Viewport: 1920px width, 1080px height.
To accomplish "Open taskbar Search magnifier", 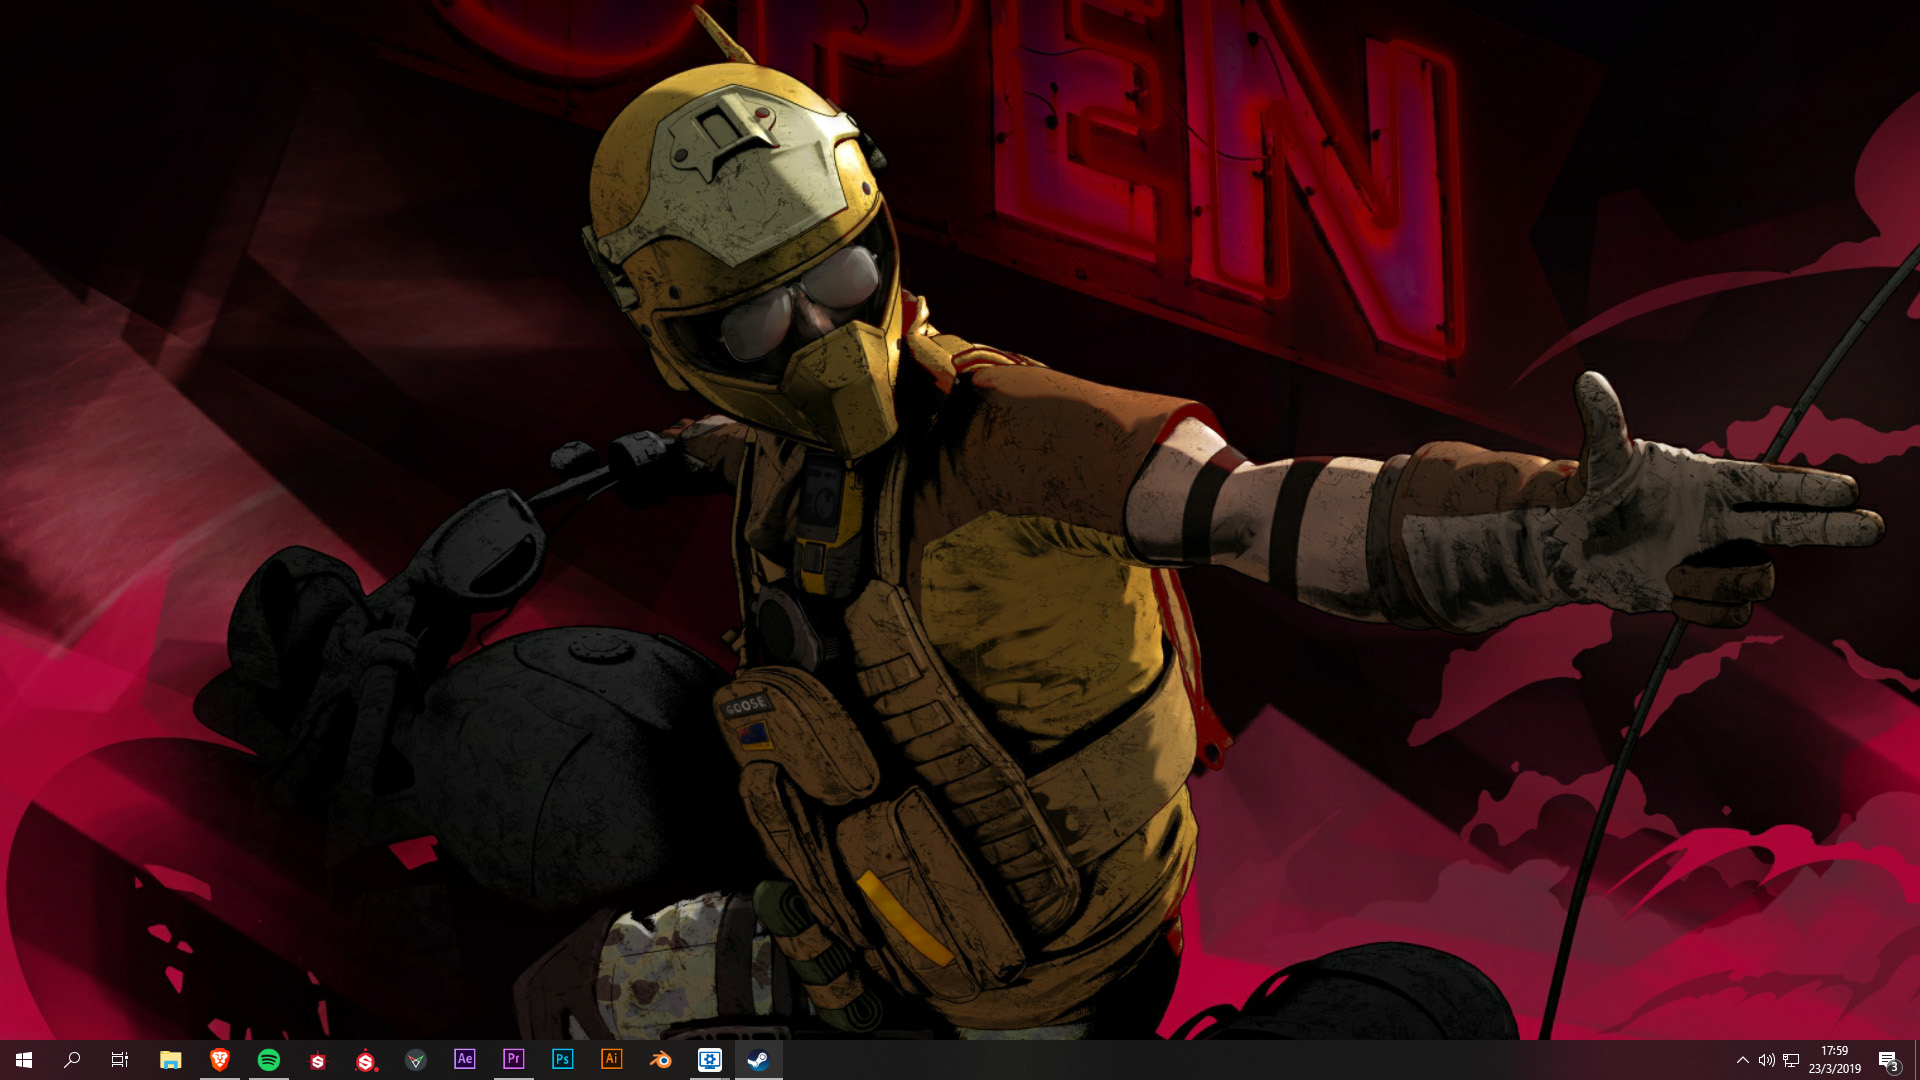I will [x=72, y=1060].
